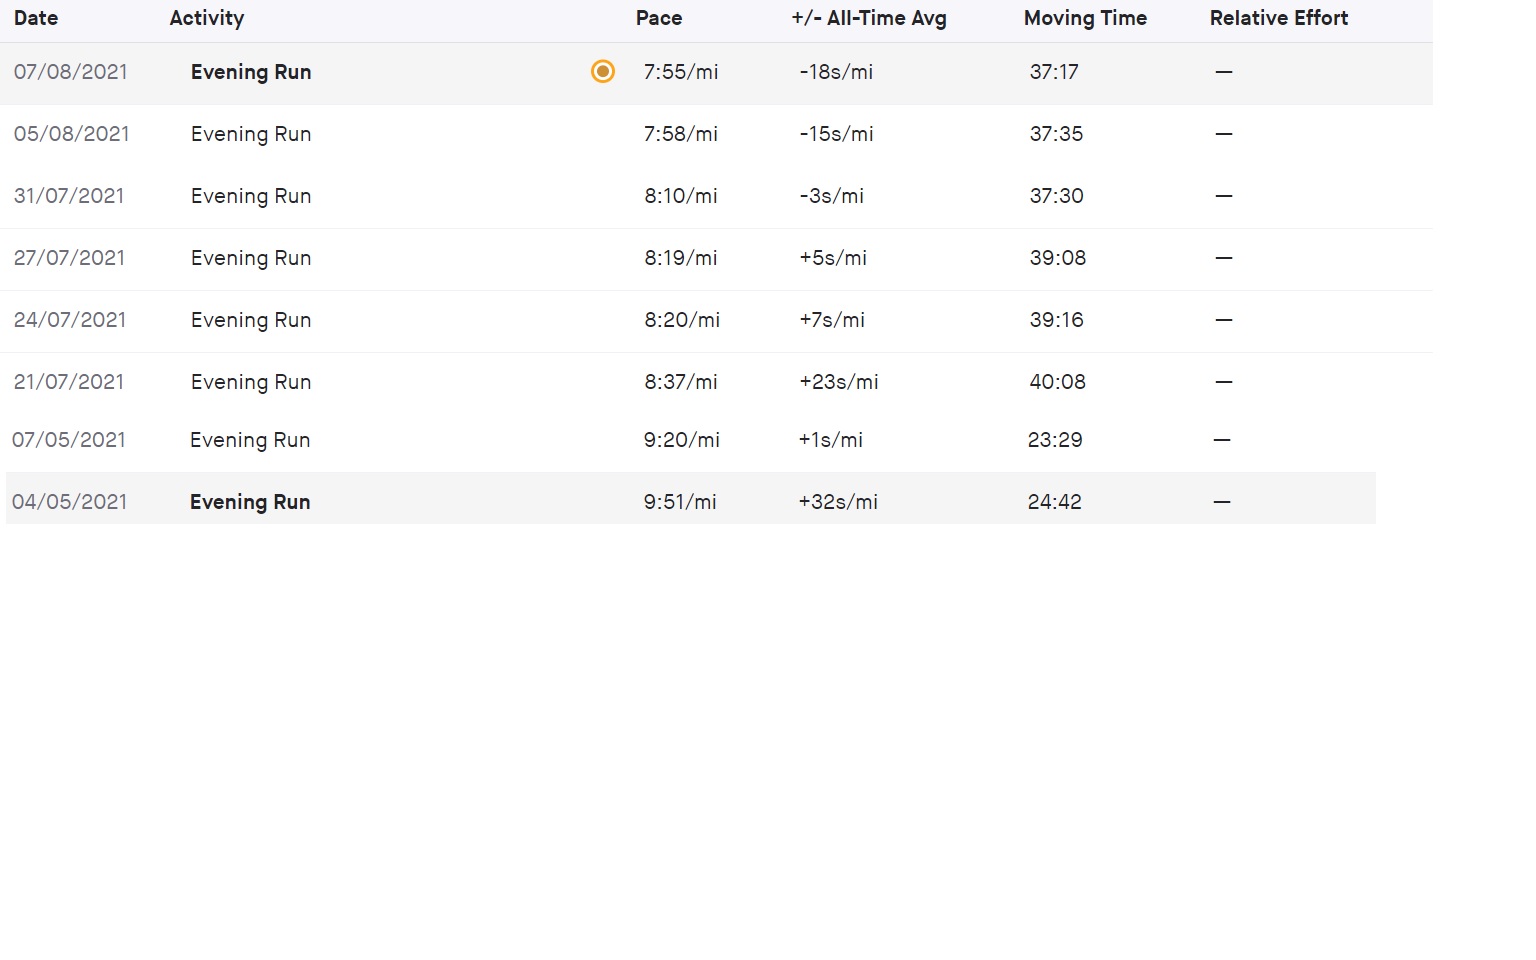The height and width of the screenshot is (960, 1536).
Task: Open the Evening Run from 07/08/2021
Action: pos(251,72)
